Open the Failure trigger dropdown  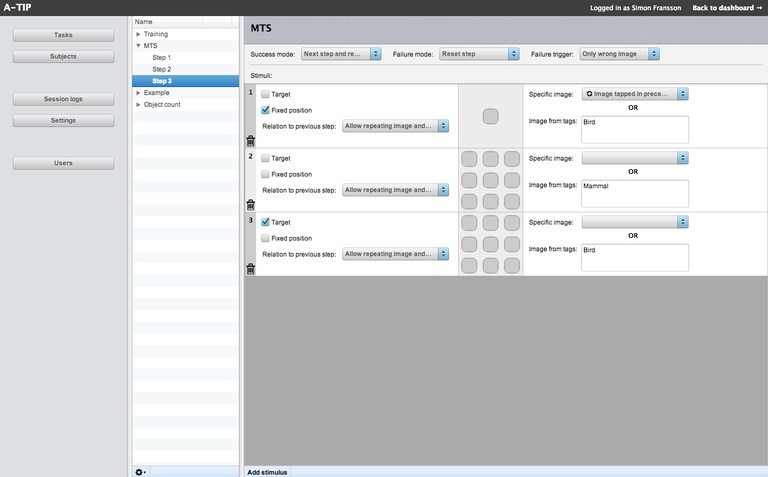click(x=619, y=54)
